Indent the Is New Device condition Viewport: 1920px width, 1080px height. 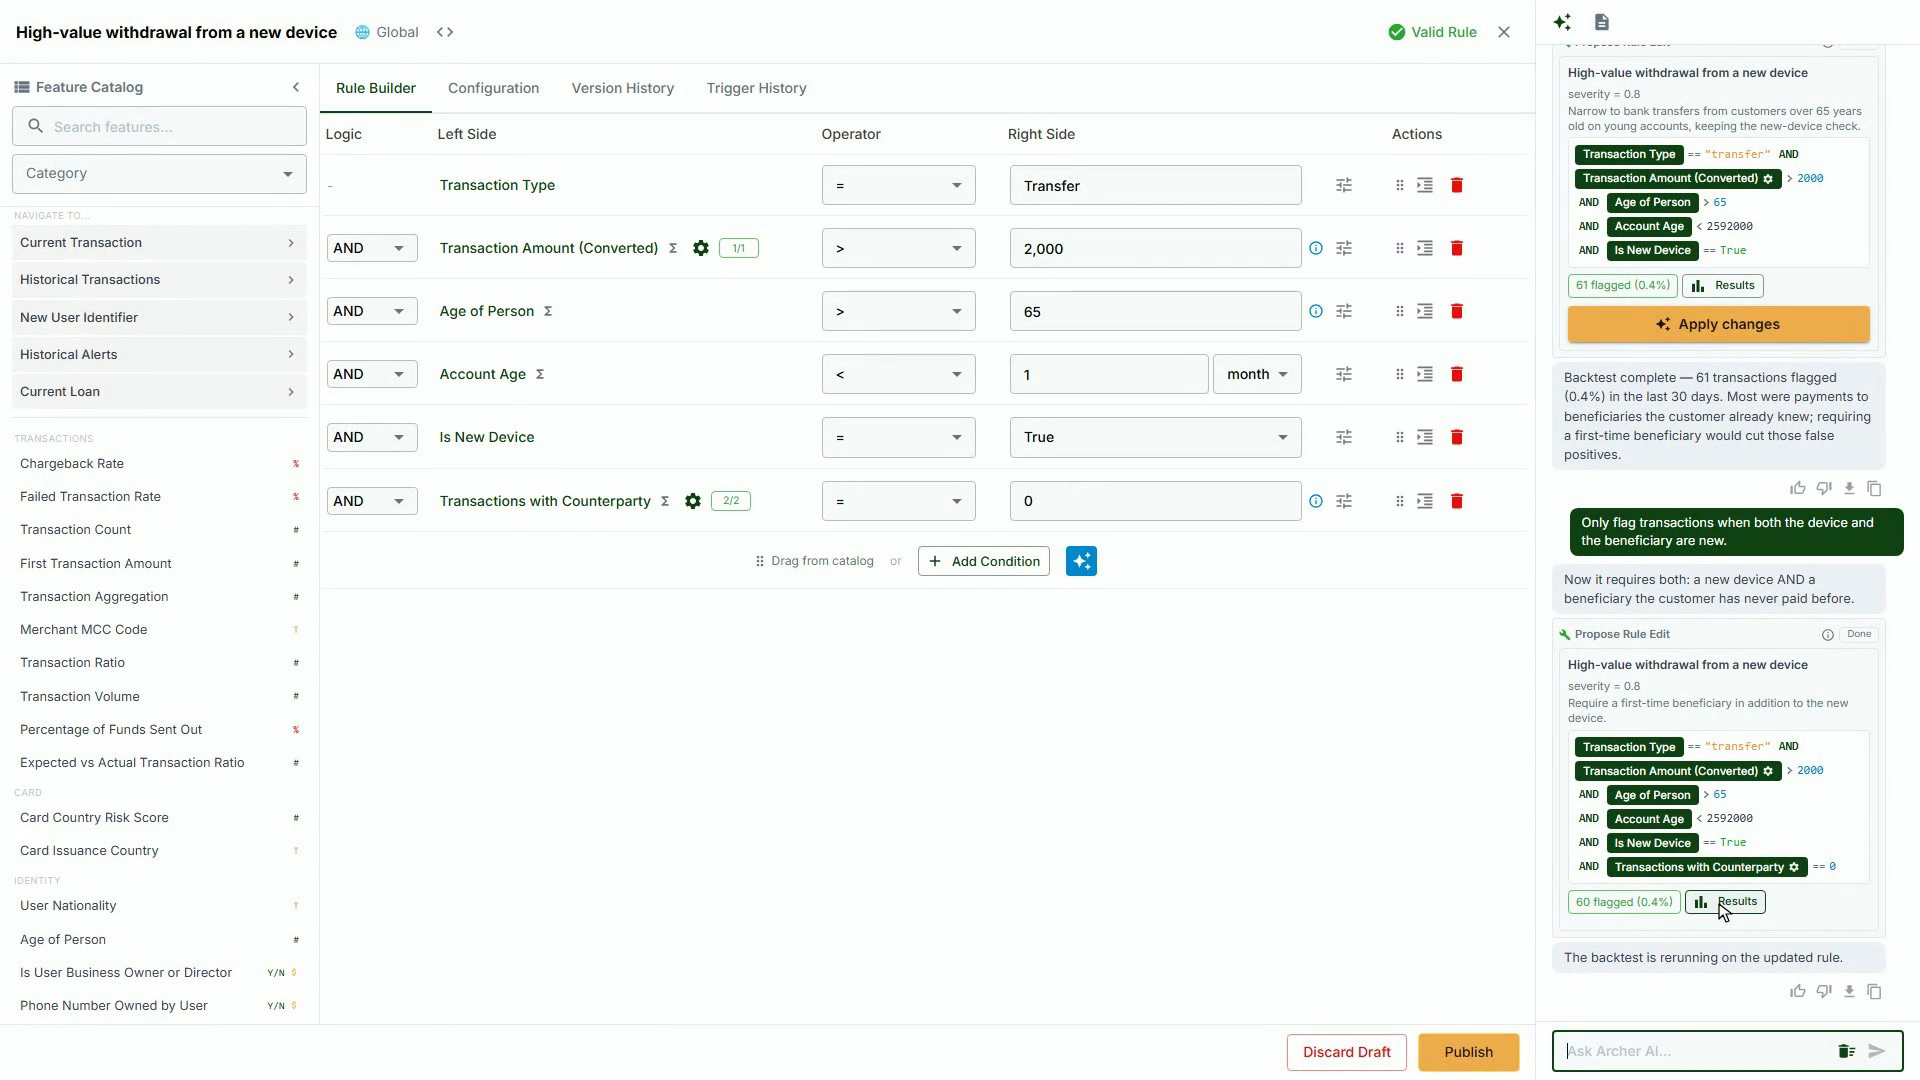(1425, 437)
